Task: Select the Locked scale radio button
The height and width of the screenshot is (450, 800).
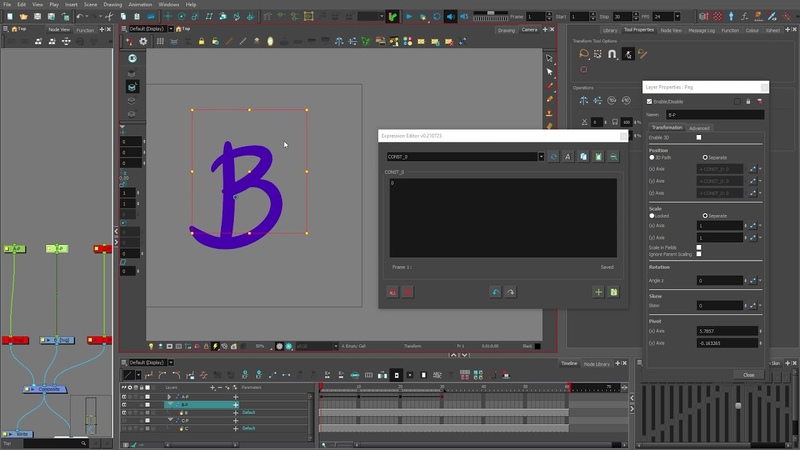Action: pyautogui.click(x=653, y=215)
